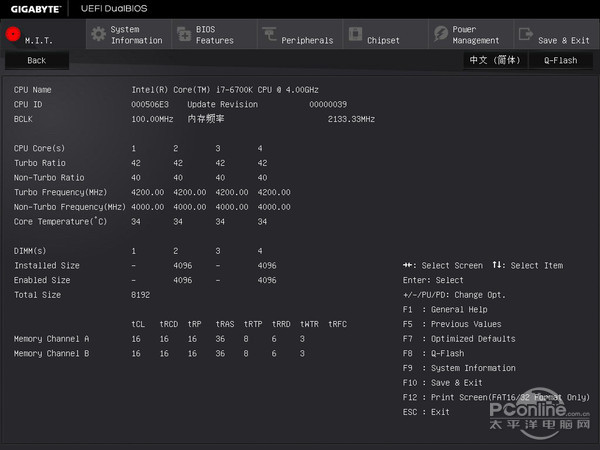The image size is (600, 450).
Task: Switch to the Peripherals tab label
Action: tap(307, 40)
